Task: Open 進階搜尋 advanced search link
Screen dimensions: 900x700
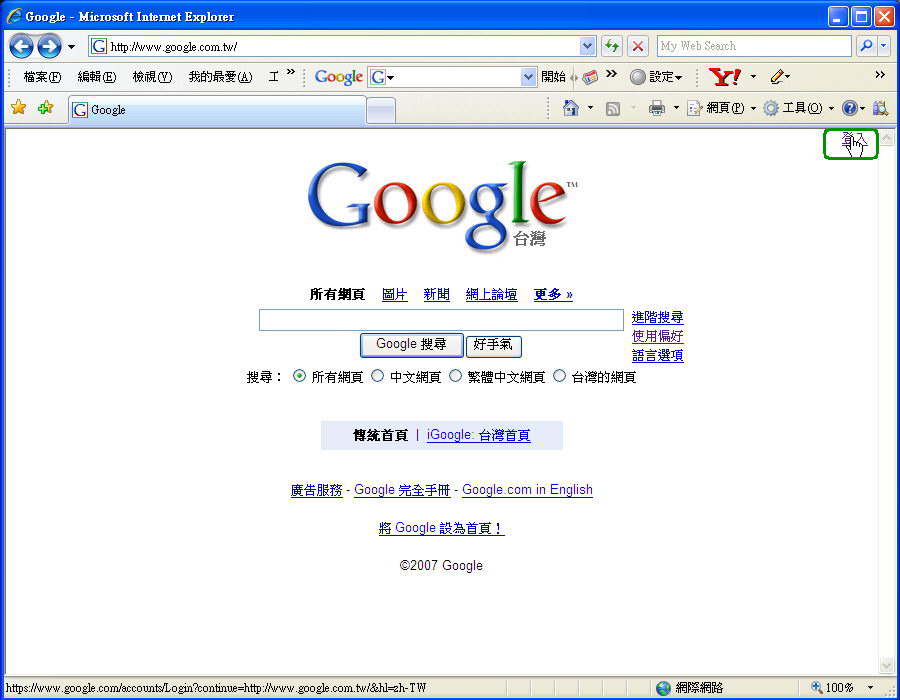Action: [x=658, y=317]
